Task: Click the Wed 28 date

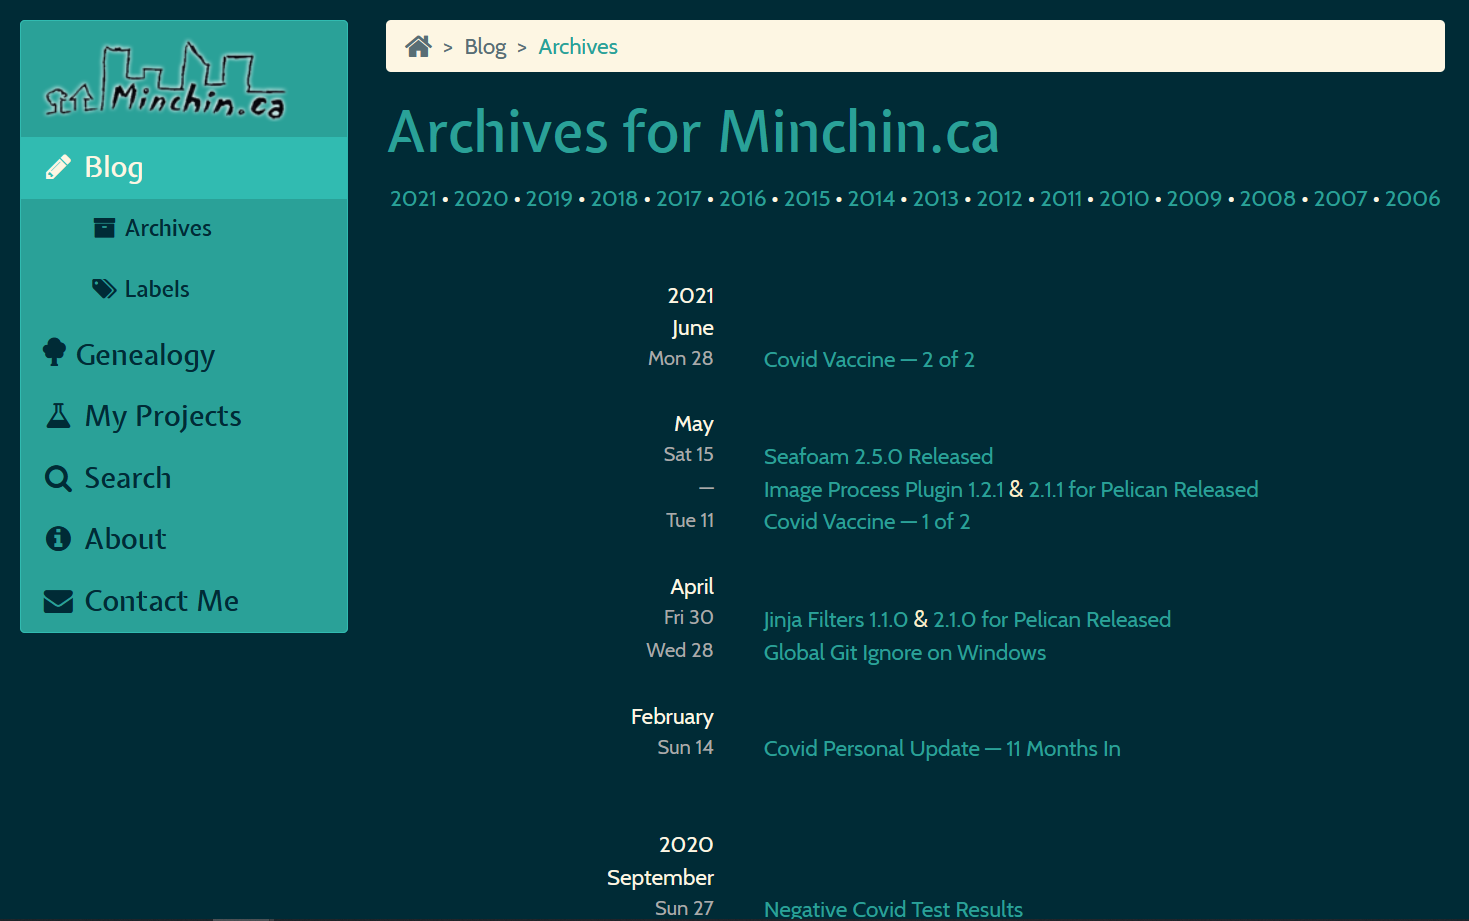Action: pos(679,650)
